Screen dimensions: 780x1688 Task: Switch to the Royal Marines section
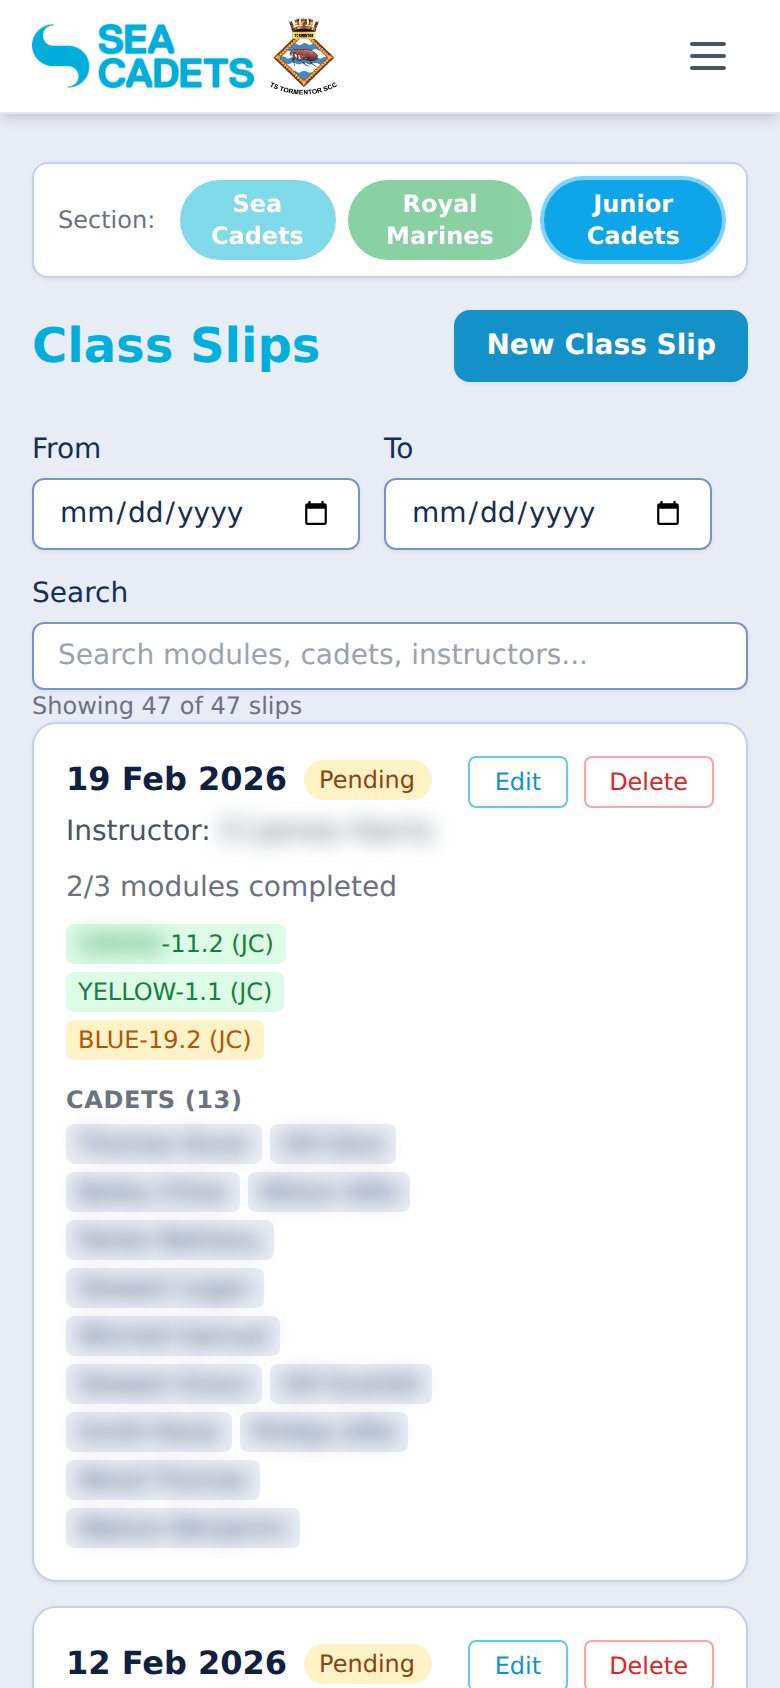439,219
